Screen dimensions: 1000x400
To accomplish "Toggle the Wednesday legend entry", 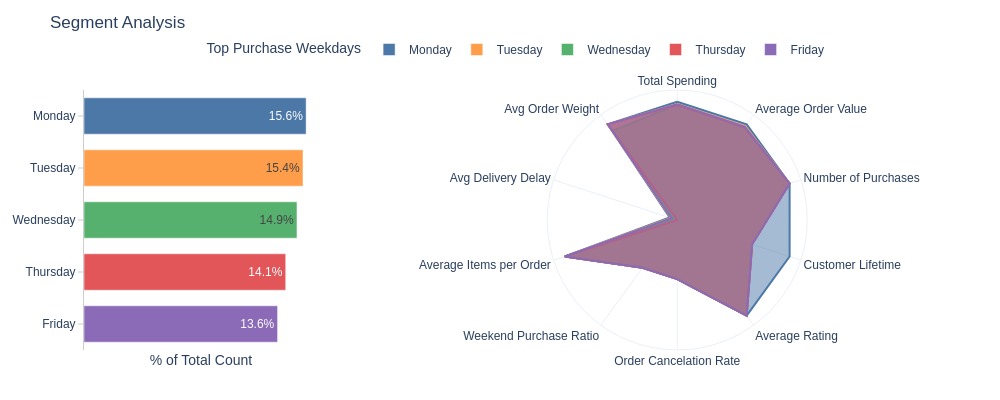I will 606,50.
